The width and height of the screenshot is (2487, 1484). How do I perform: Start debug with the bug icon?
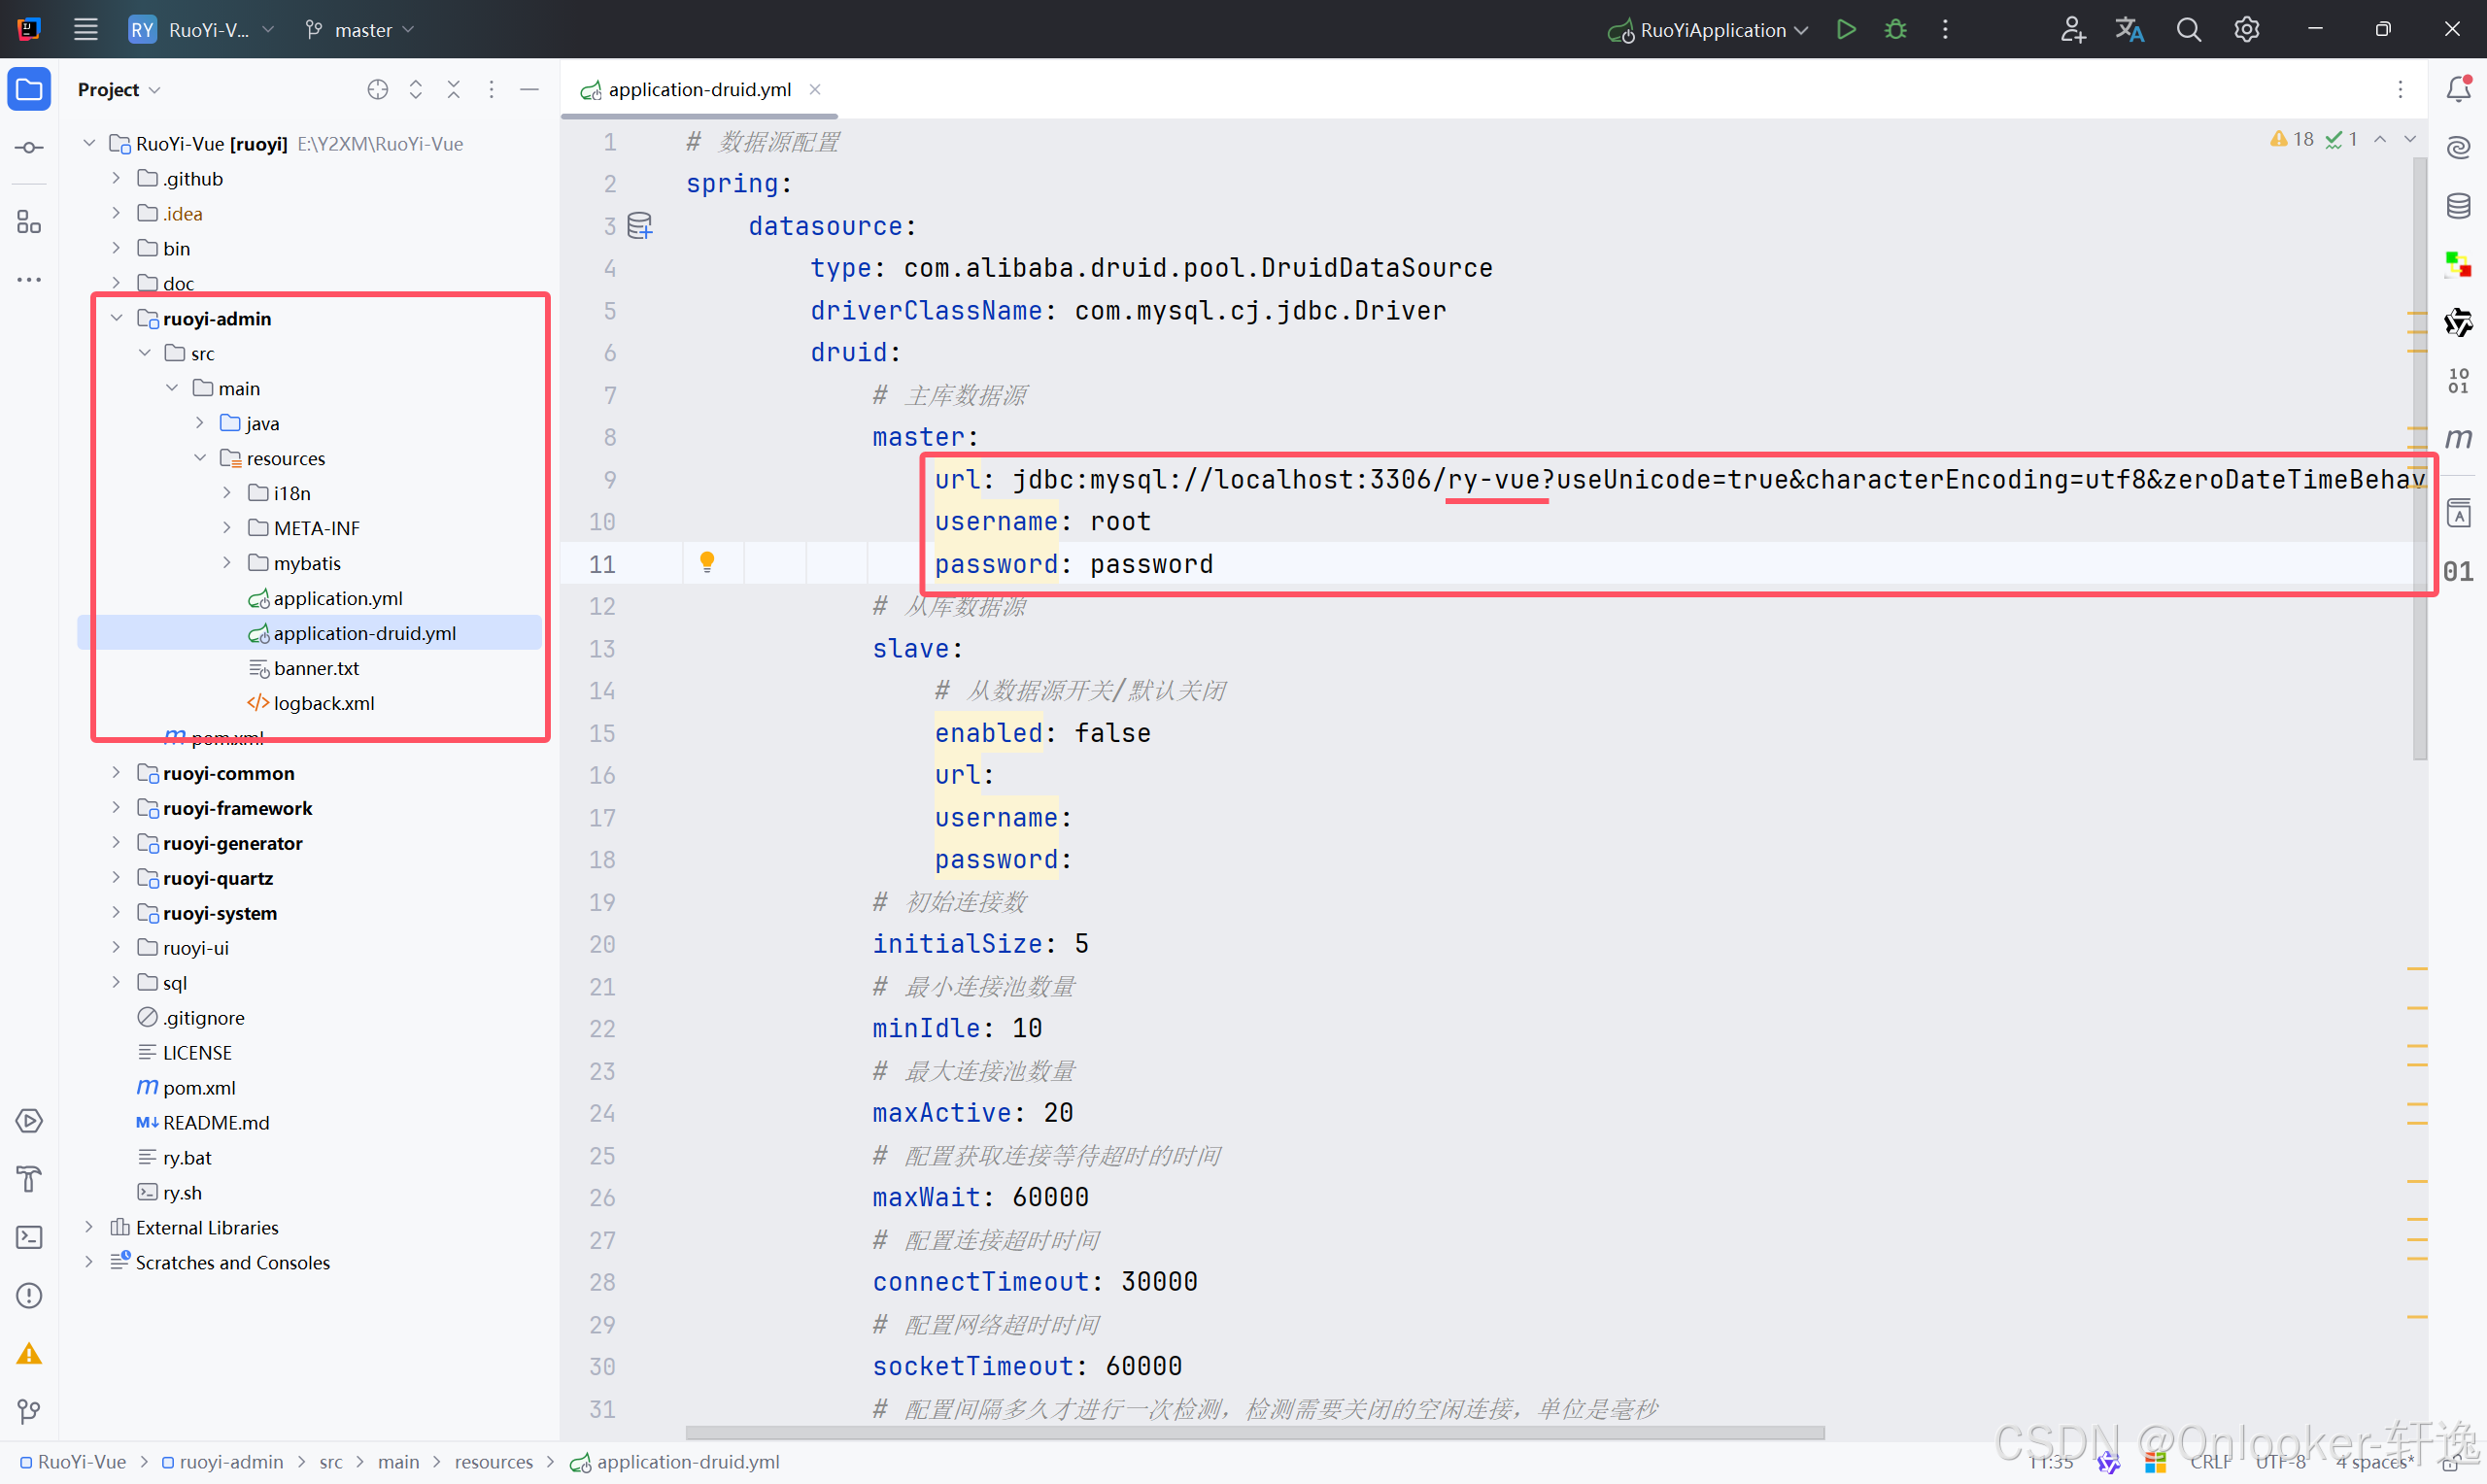click(x=1895, y=30)
